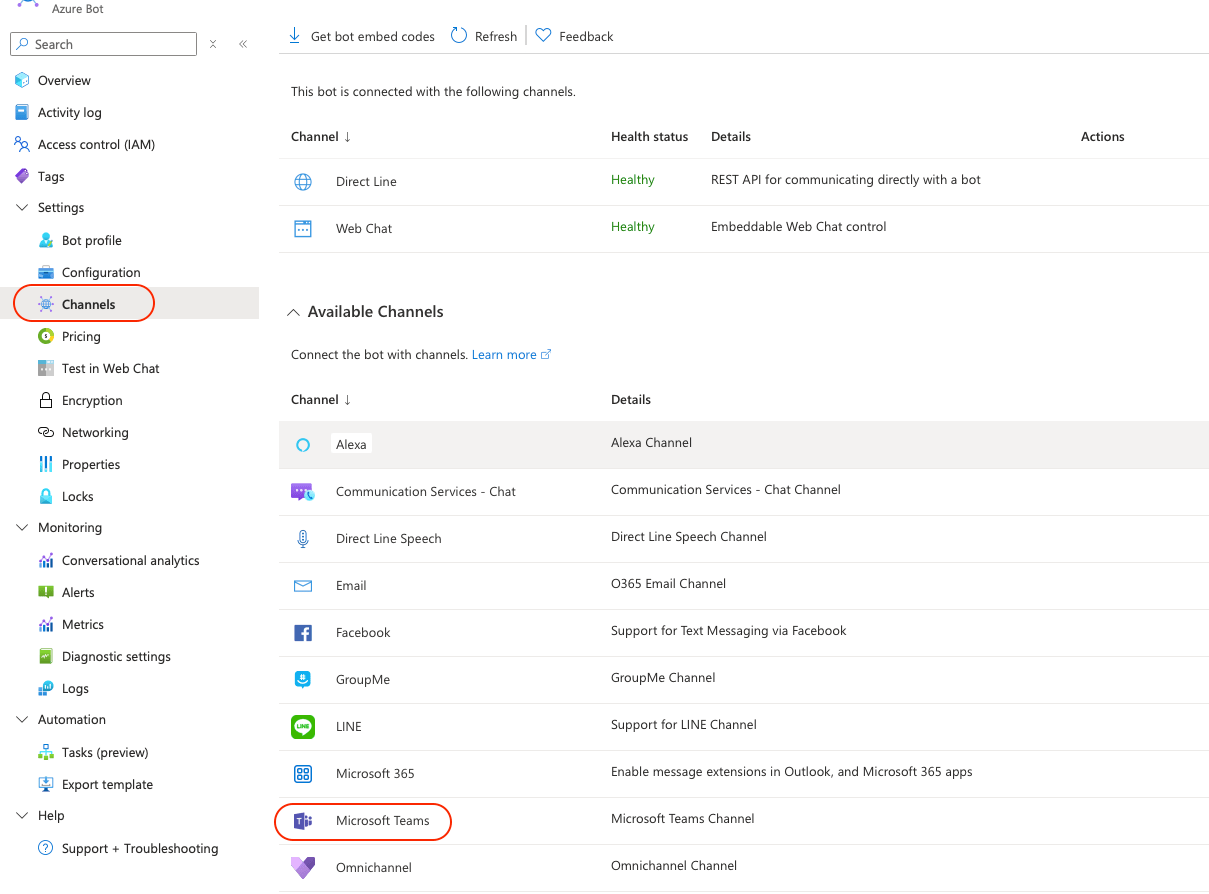This screenshot has height=894, width=1209.
Task: Click the Overview cube icon
Action: point(22,80)
